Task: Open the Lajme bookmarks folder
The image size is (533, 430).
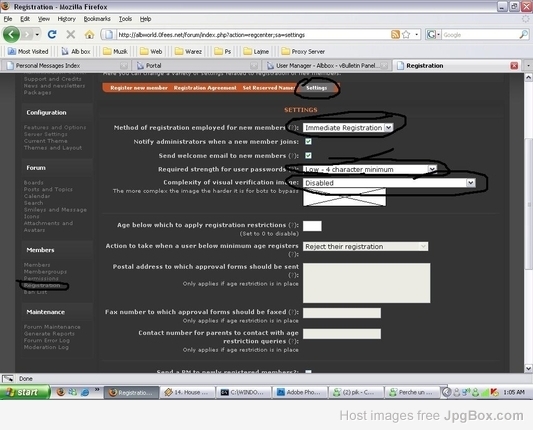Action: tap(256, 51)
